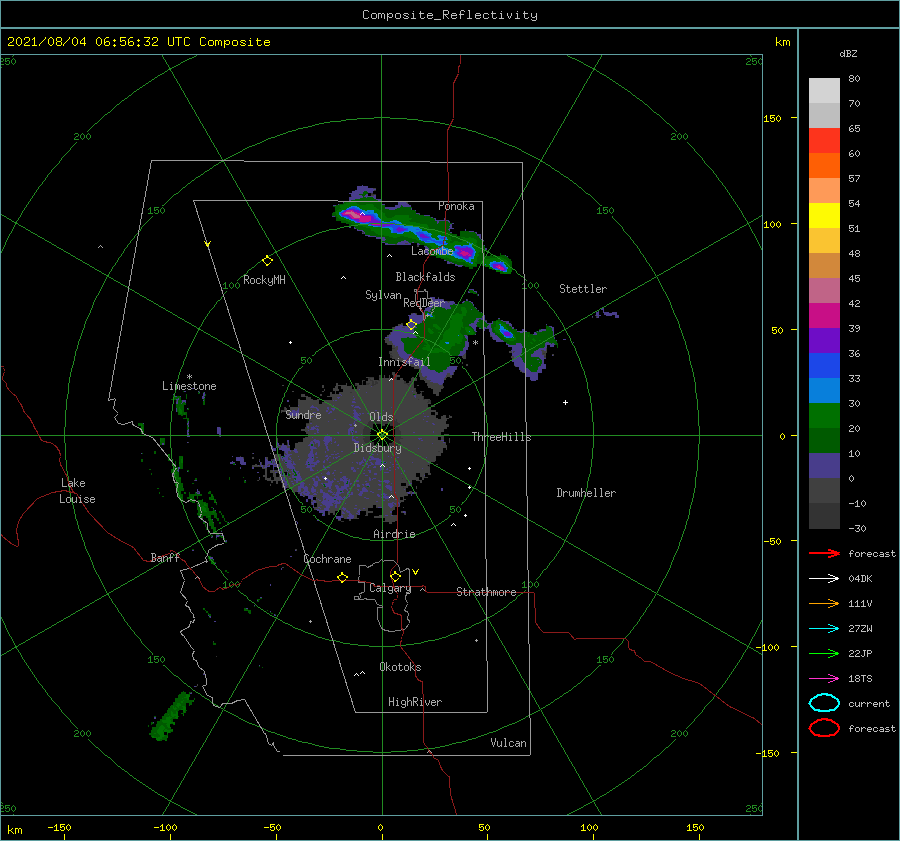
Task: Select the 65 dBZ red color swatch
Action: 824,141
